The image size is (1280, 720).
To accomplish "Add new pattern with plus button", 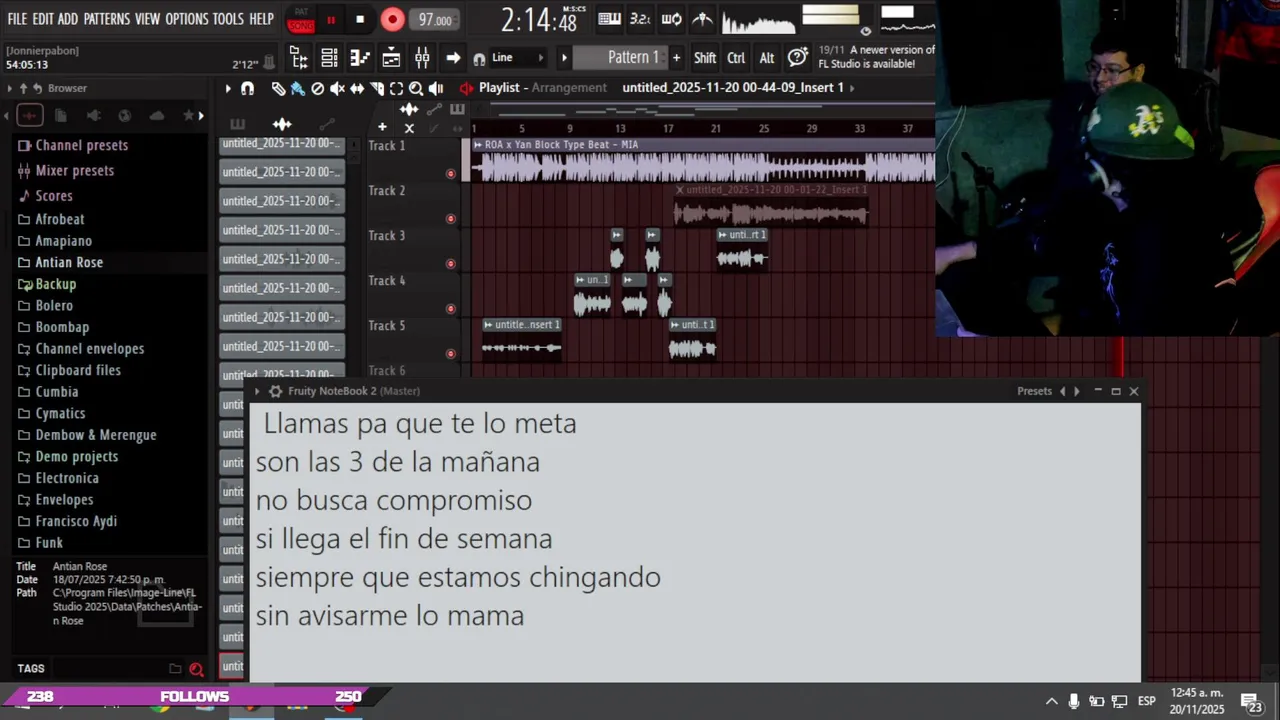I will click(x=676, y=58).
